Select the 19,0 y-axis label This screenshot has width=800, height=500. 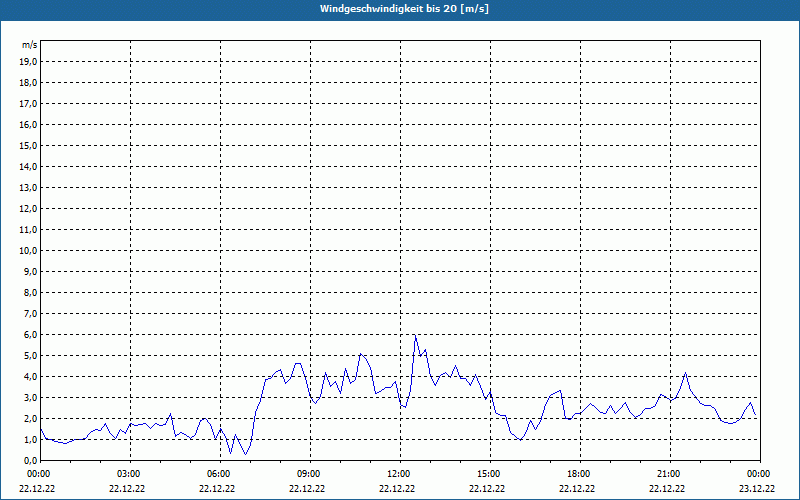pos(28,62)
